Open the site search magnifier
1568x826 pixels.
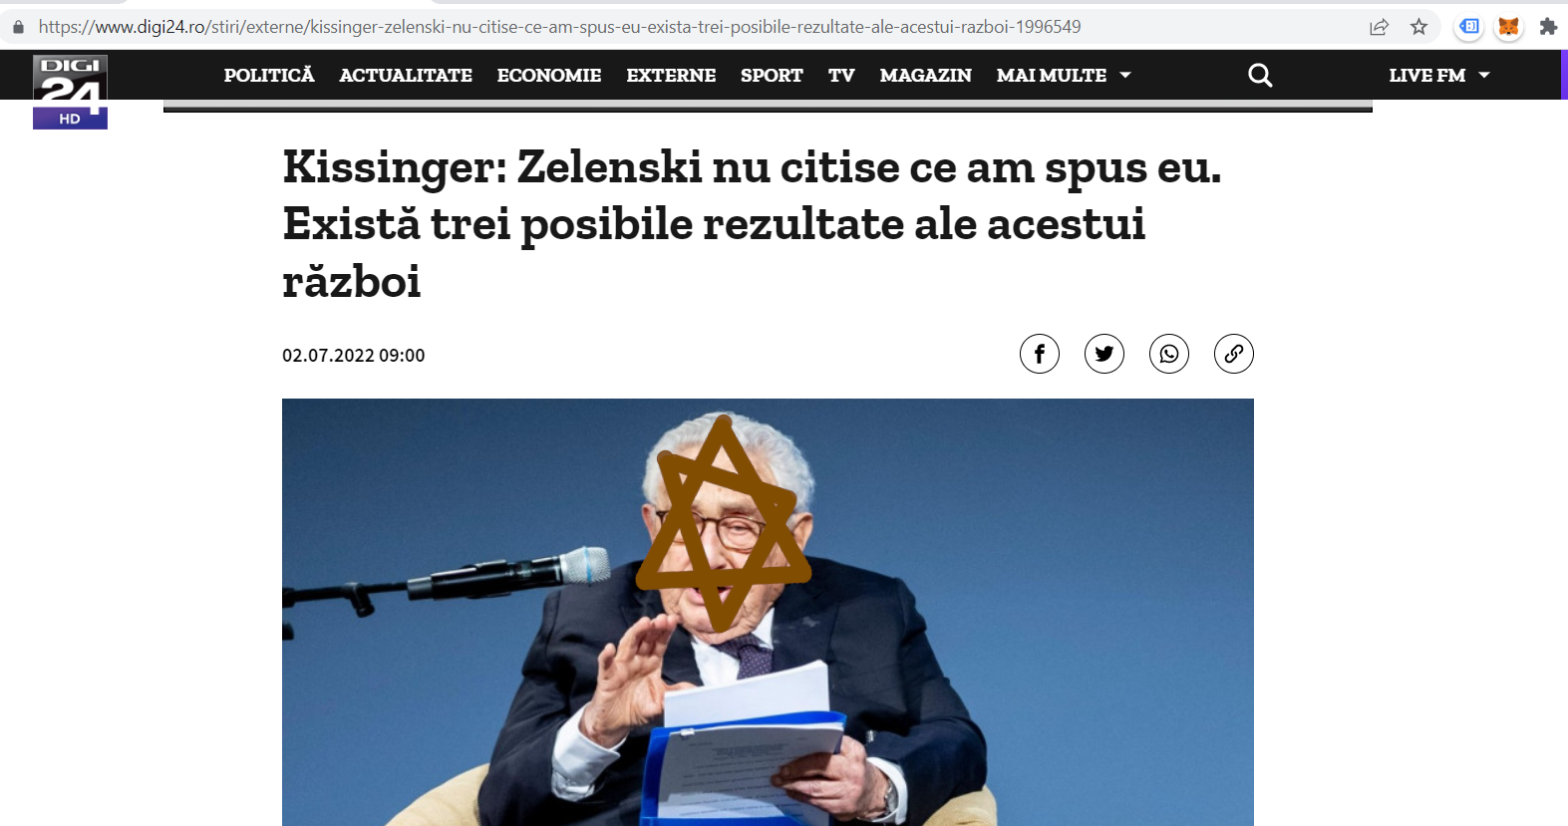pyautogui.click(x=1260, y=75)
